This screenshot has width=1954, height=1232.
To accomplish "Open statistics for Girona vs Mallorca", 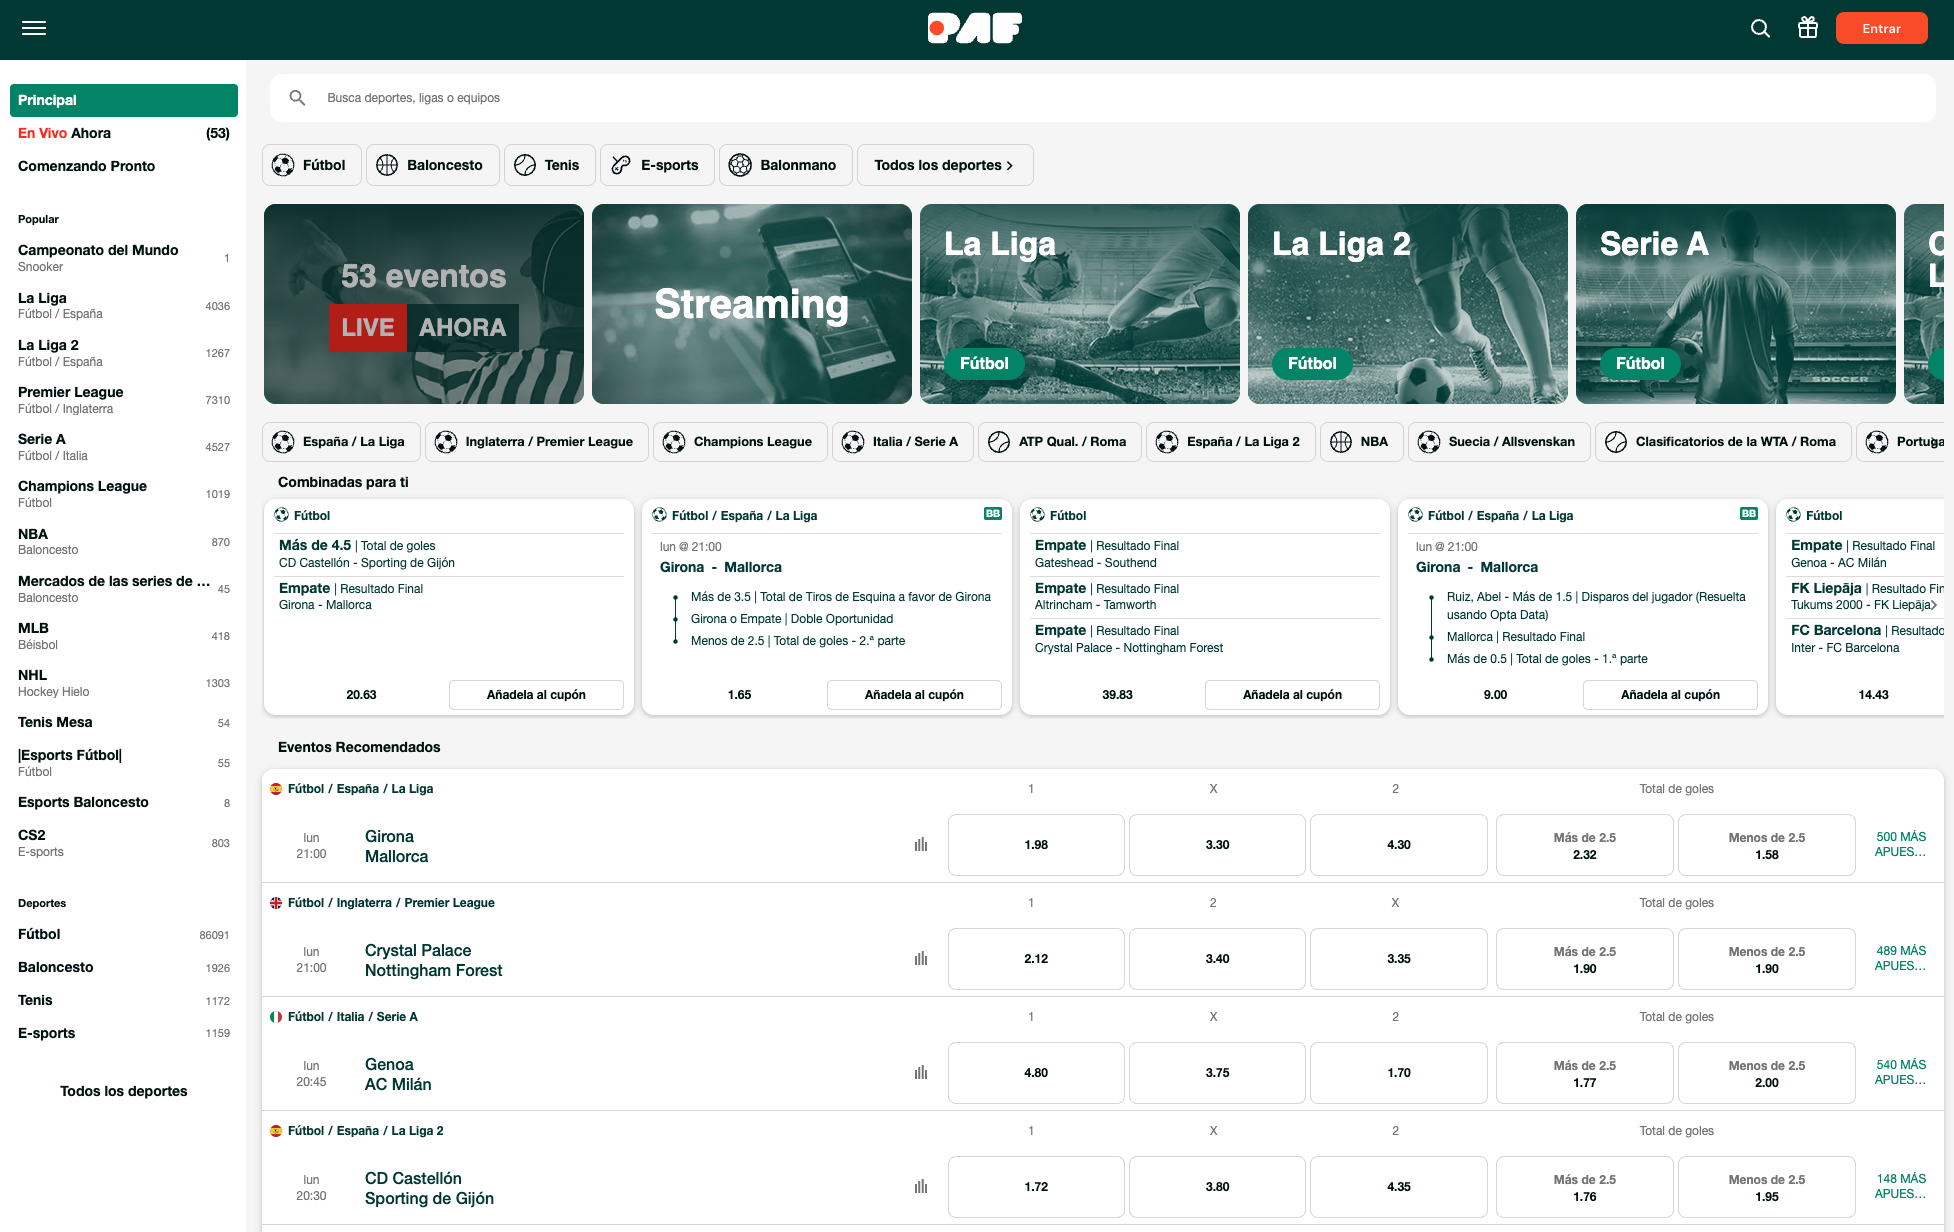I will tap(921, 845).
